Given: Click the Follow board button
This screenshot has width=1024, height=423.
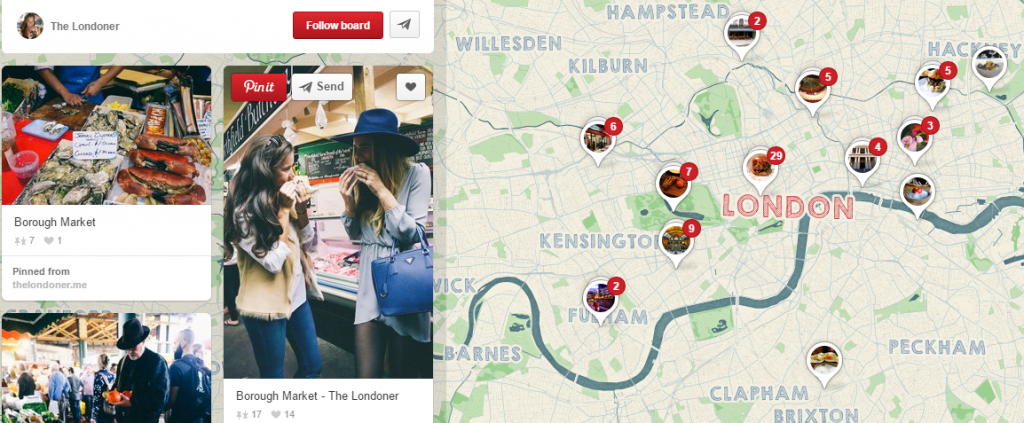Looking at the screenshot, I should [x=338, y=25].
